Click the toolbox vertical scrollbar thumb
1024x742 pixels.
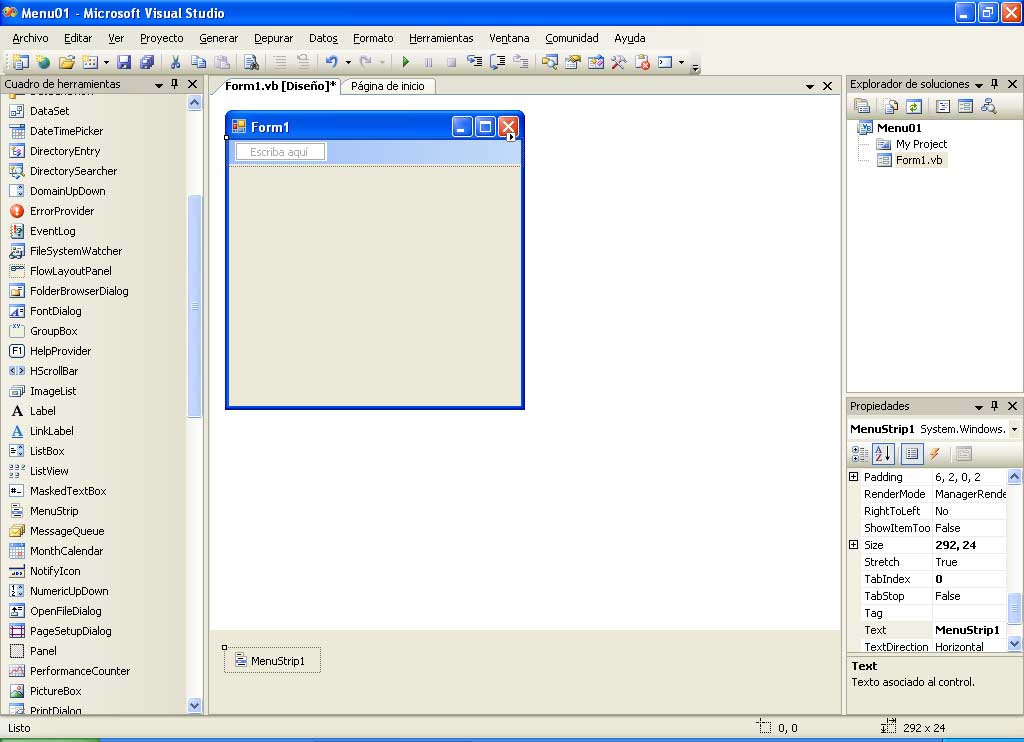pyautogui.click(x=195, y=305)
